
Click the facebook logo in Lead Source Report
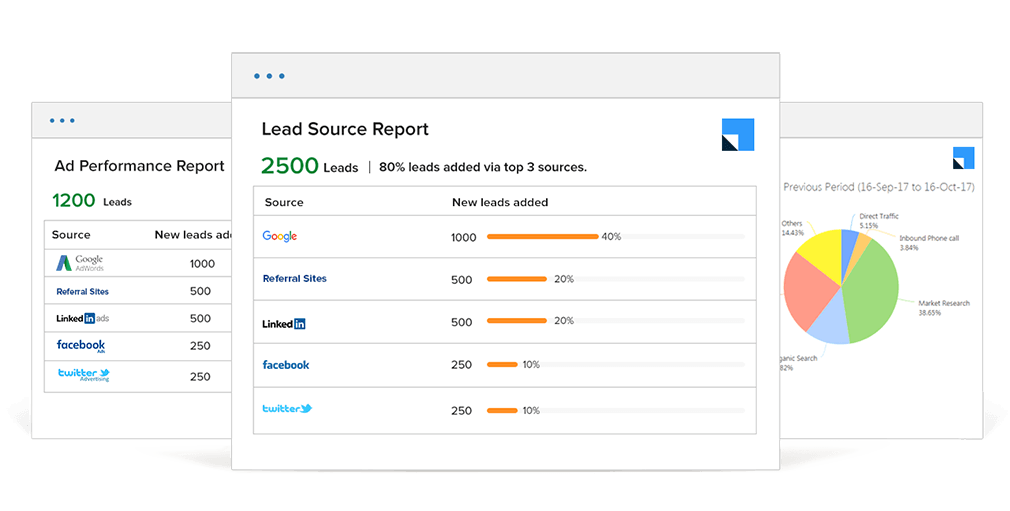(x=285, y=365)
